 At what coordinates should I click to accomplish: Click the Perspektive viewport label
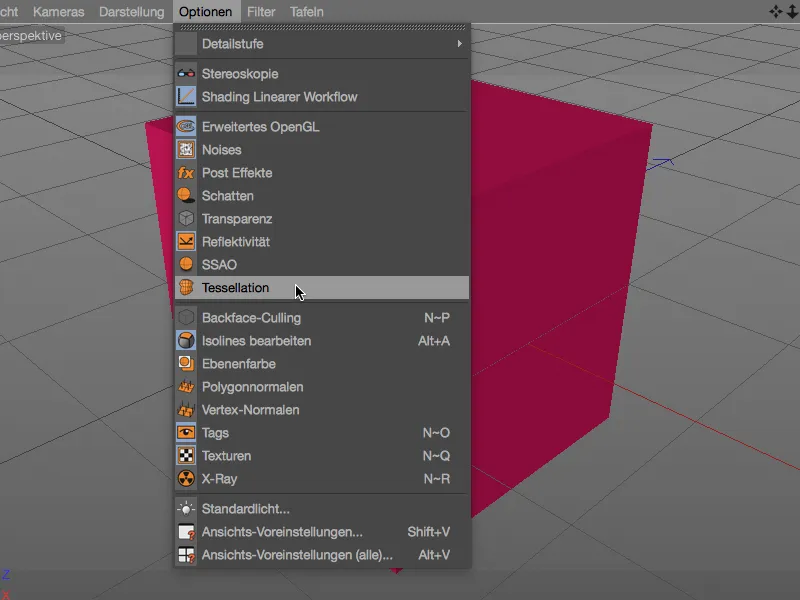(31, 36)
